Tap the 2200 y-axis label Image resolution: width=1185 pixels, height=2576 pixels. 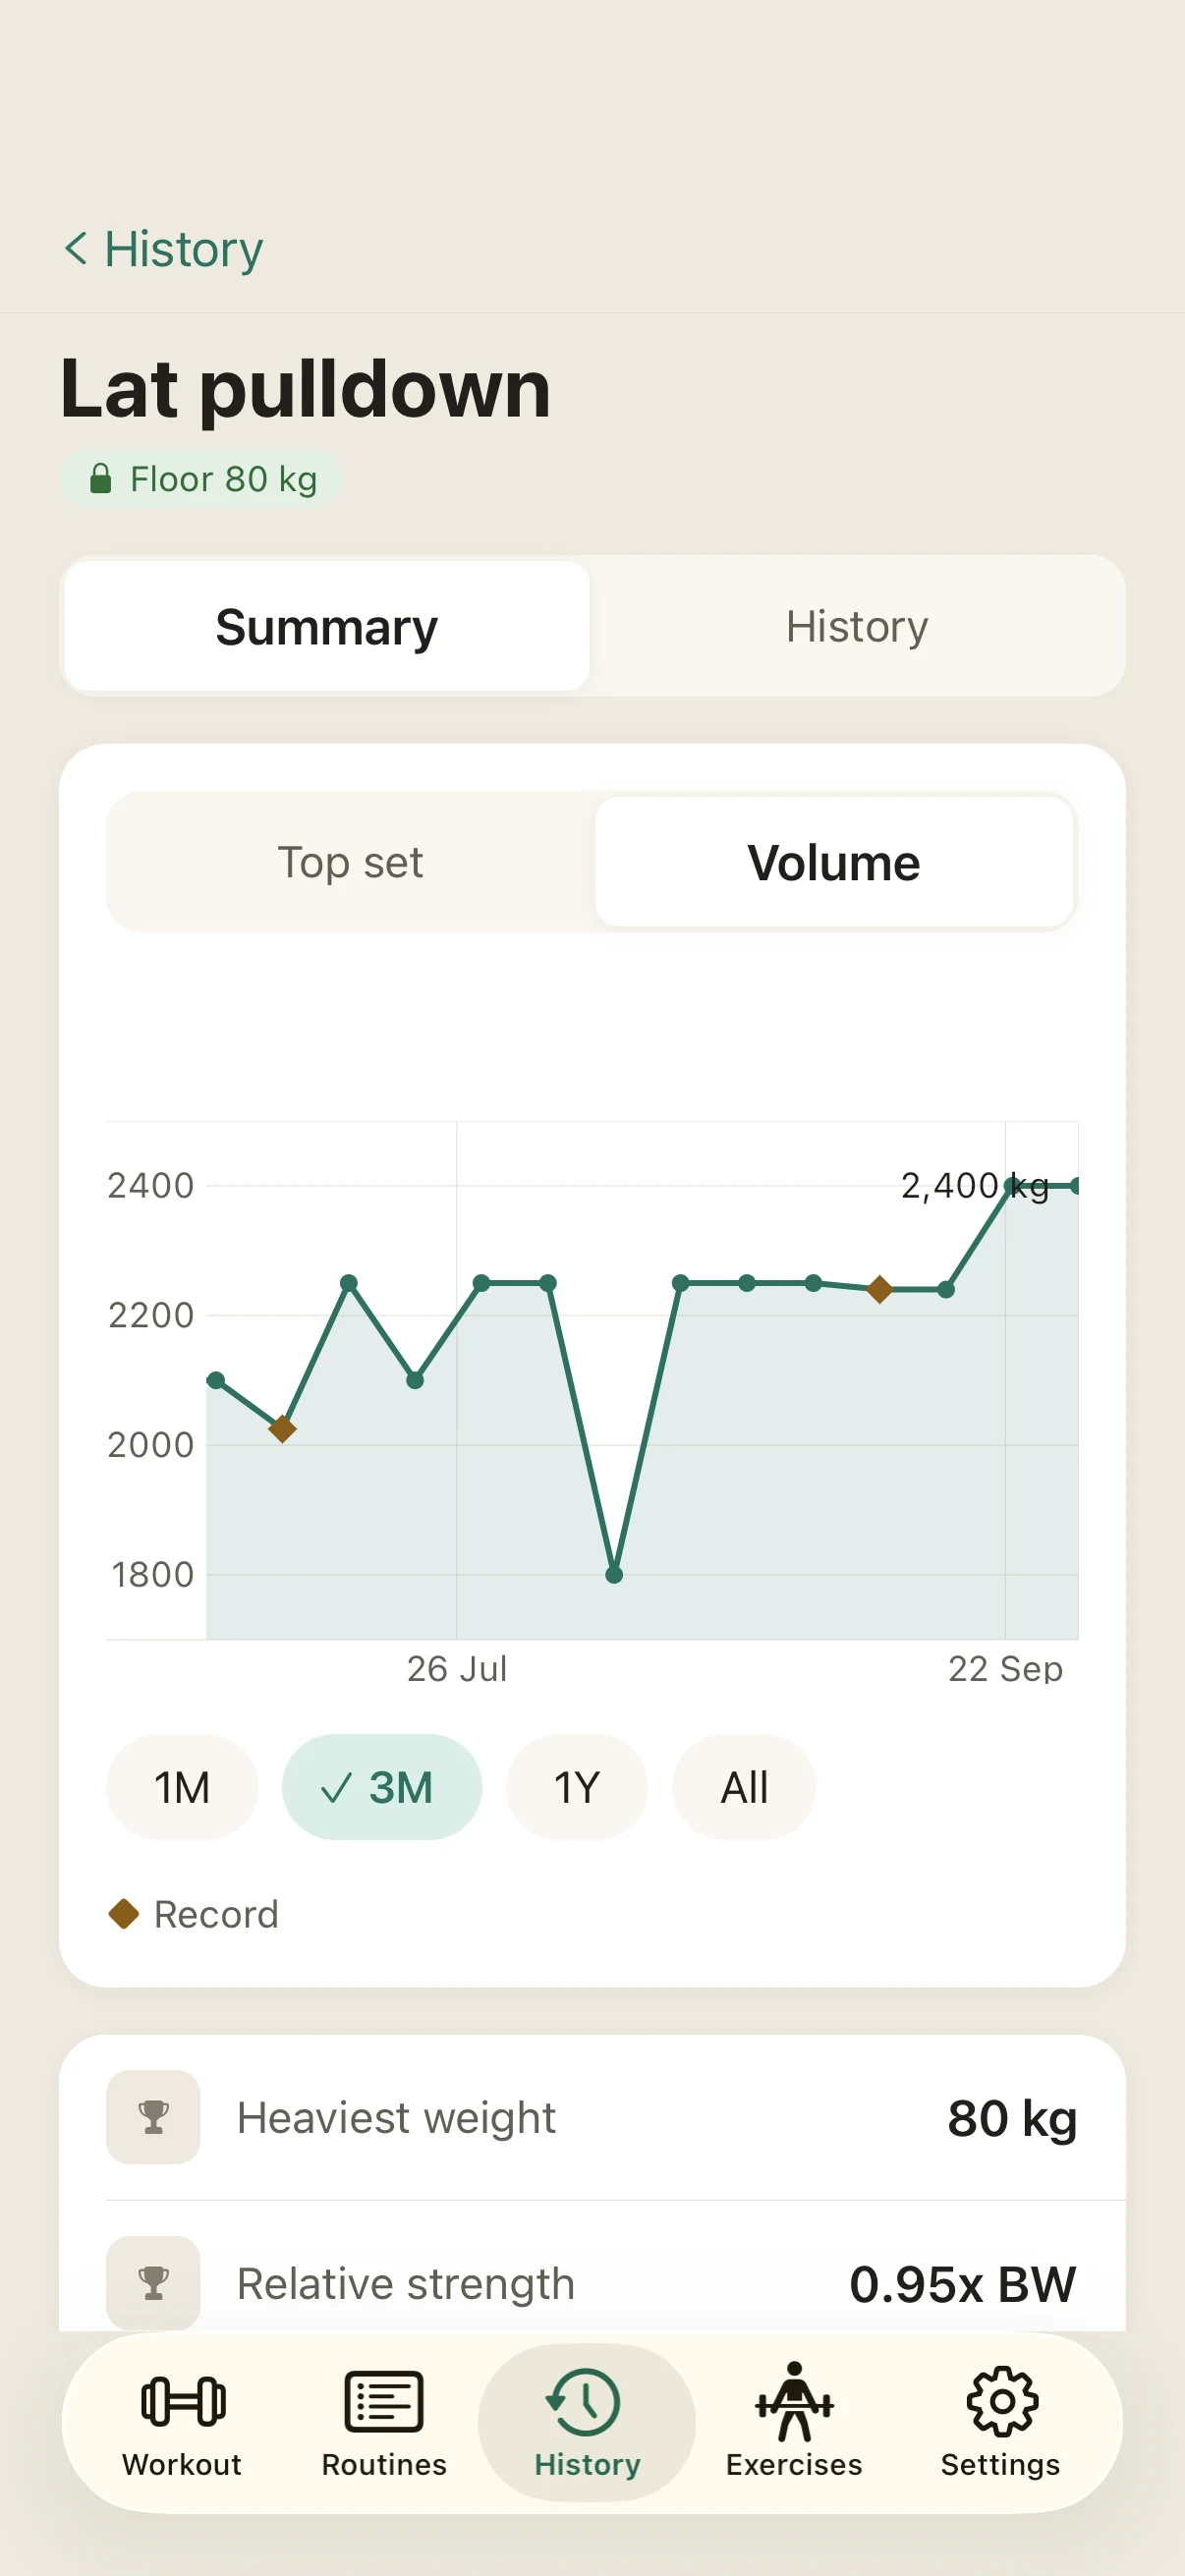pos(151,1316)
